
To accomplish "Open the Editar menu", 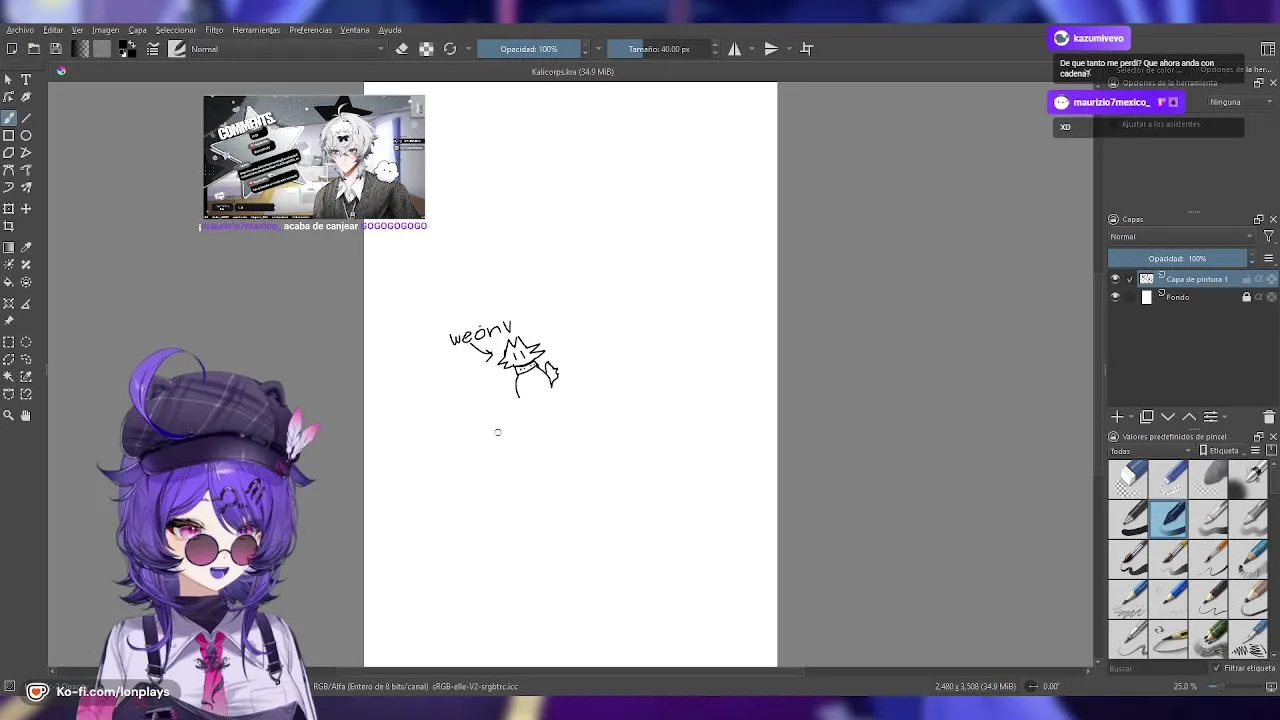I will point(53,30).
